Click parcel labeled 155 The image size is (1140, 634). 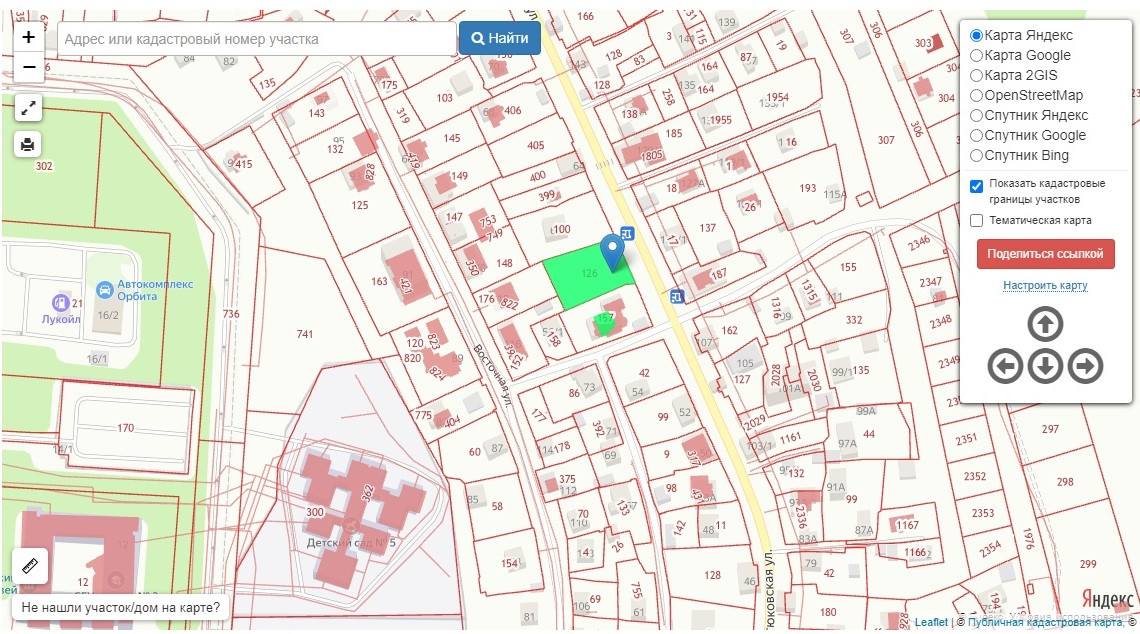tap(848, 267)
